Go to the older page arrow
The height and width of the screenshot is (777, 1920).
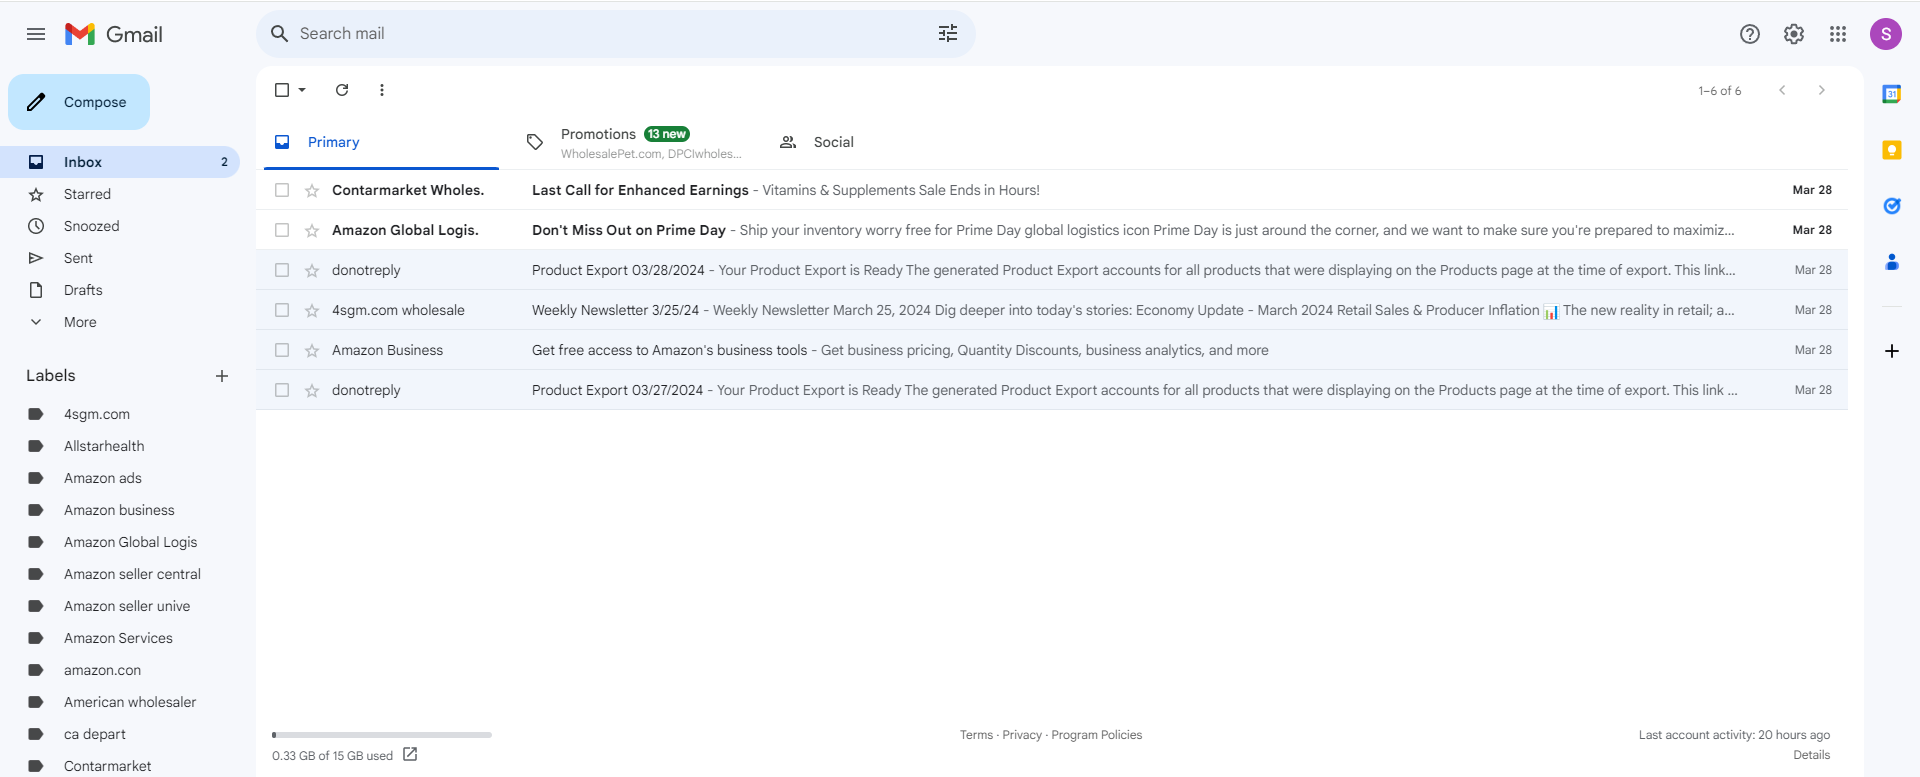point(1822,90)
